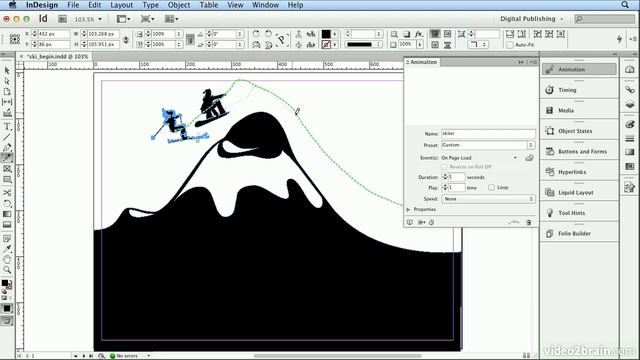Select the Selection tool arrow
The width and height of the screenshot is (640, 360).
pos(7,71)
